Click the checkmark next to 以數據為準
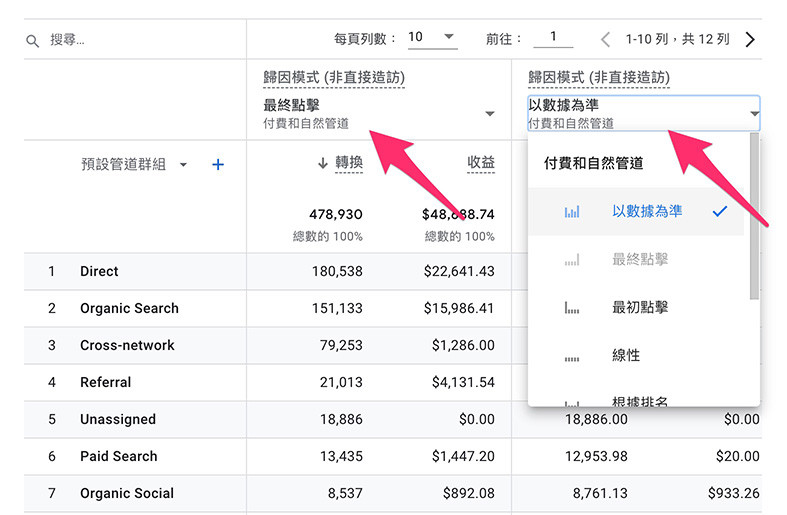Image resolution: width=787 pixels, height=515 pixels. coord(720,212)
